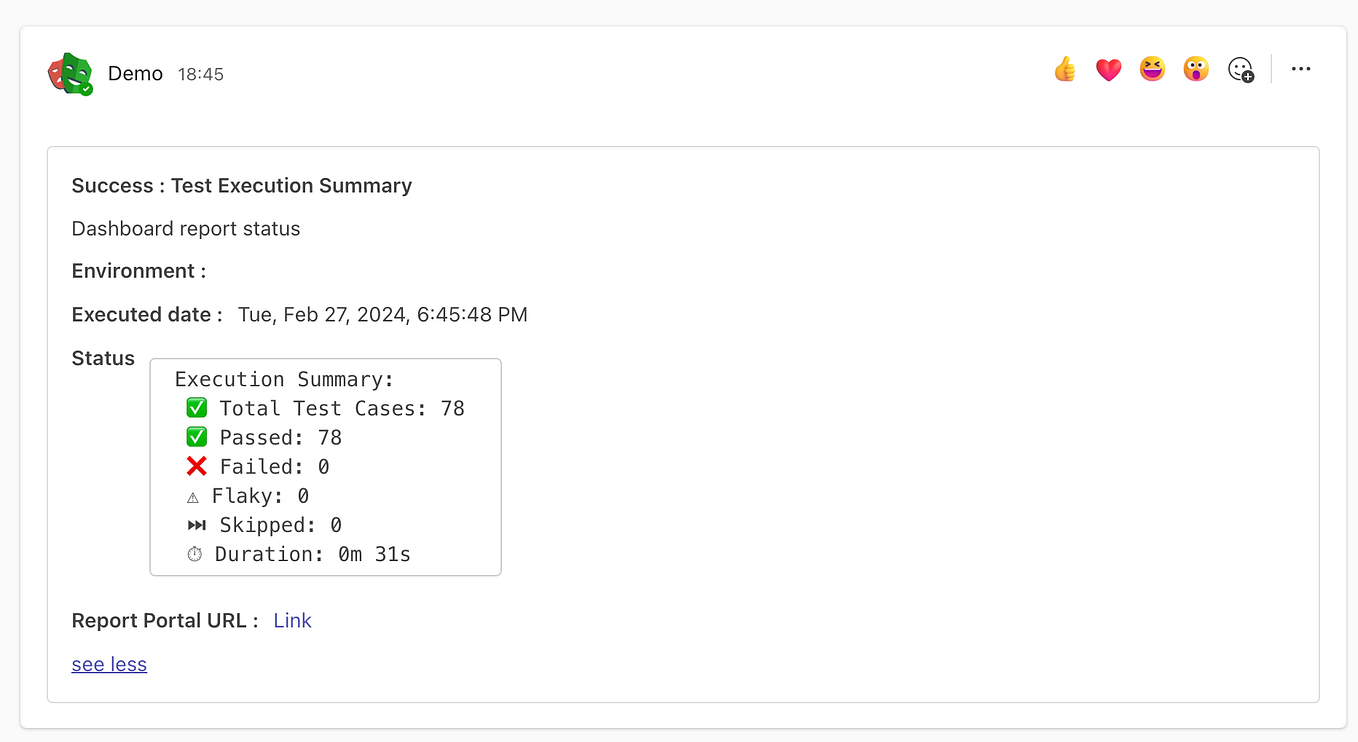The image size is (1358, 742).
Task: Click the Duration stopwatch icon
Action: click(x=194, y=554)
